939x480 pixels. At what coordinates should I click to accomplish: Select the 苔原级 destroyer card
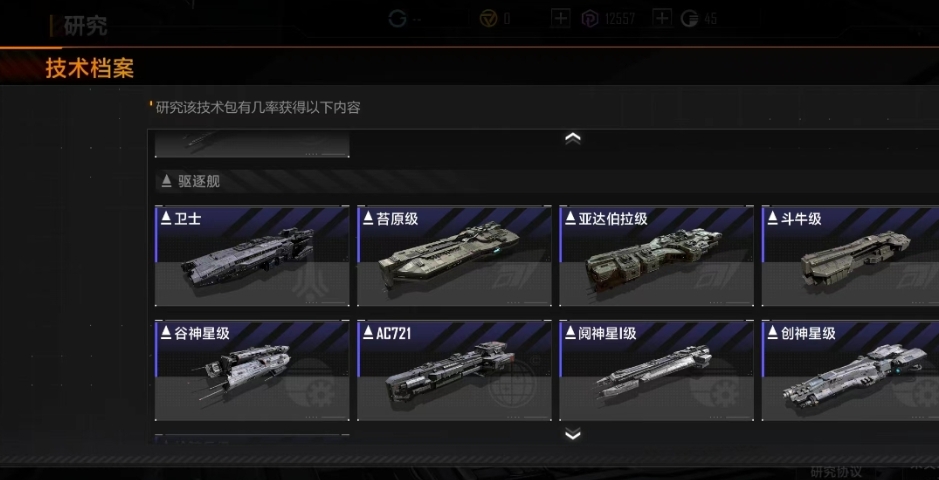point(455,256)
